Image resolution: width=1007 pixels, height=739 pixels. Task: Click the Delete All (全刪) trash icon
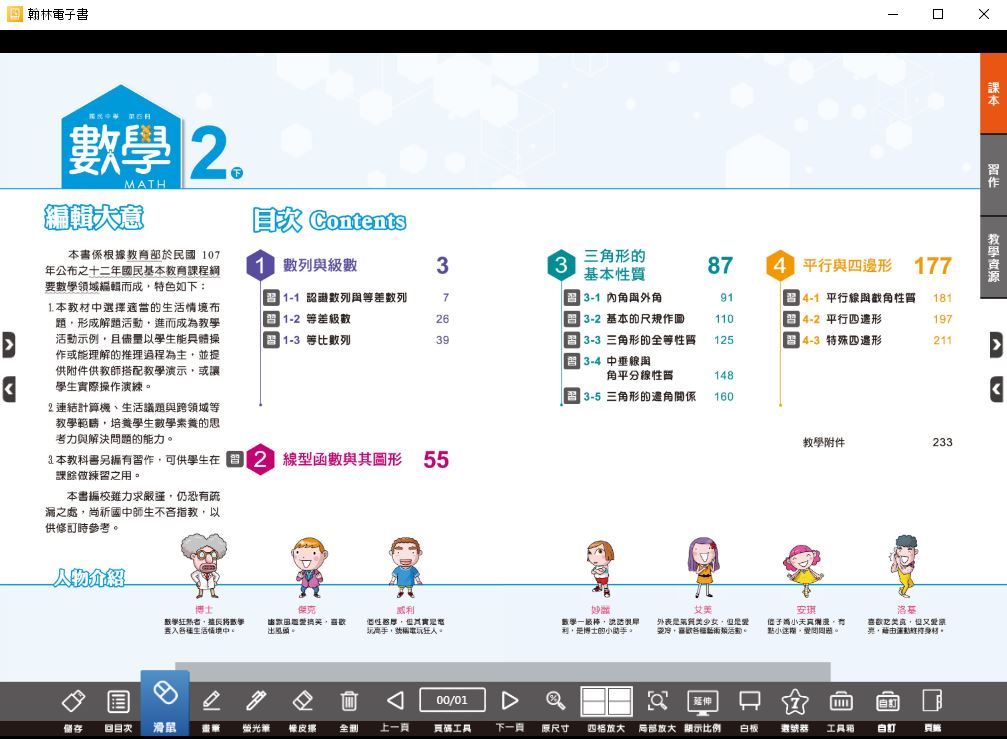coord(349,701)
